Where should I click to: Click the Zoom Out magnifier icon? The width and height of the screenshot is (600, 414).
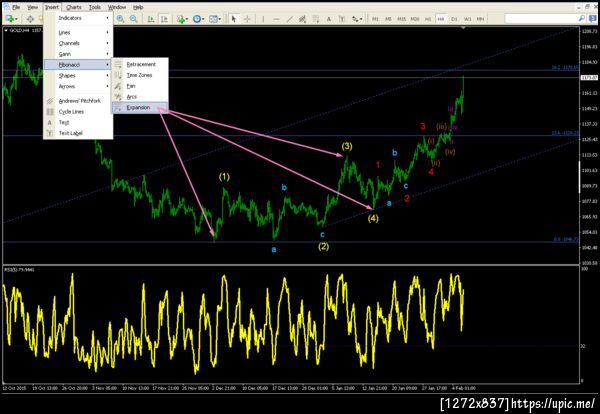[134, 19]
